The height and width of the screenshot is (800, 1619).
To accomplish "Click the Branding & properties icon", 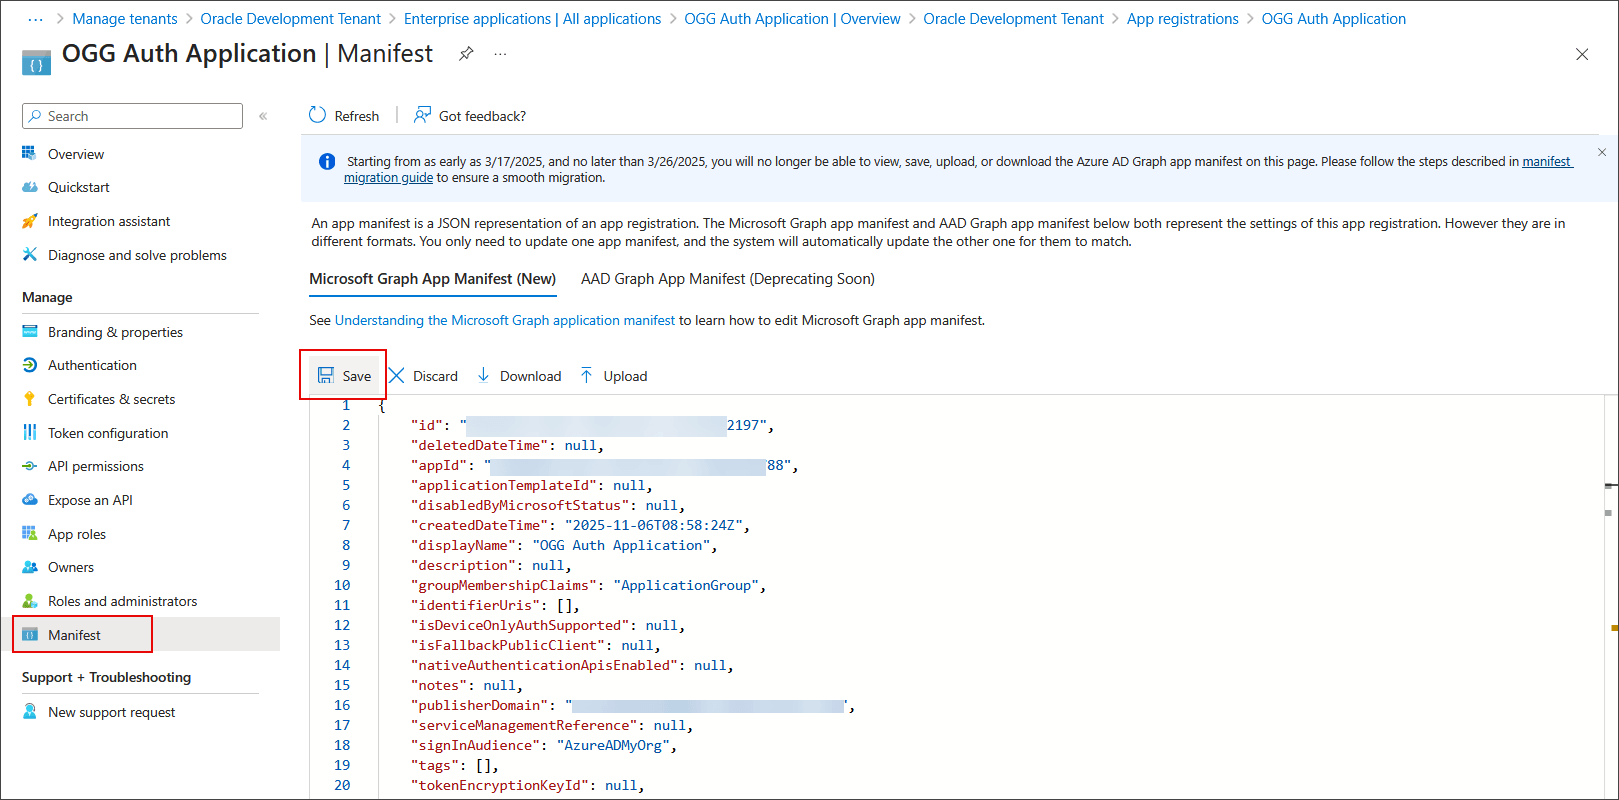I will [29, 331].
